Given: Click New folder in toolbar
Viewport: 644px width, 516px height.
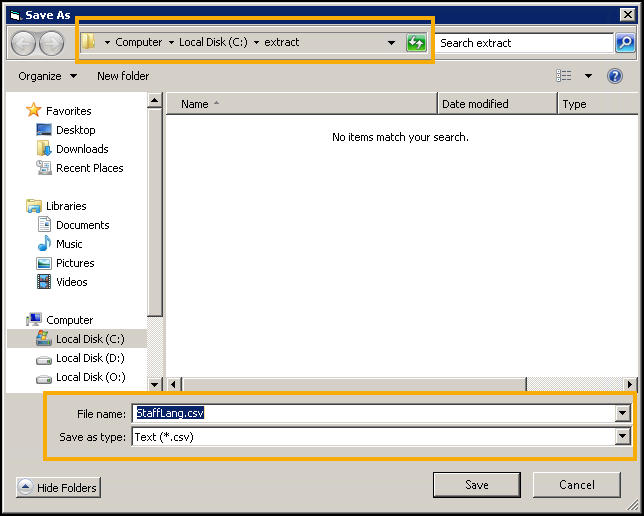Looking at the screenshot, I should pyautogui.click(x=123, y=76).
